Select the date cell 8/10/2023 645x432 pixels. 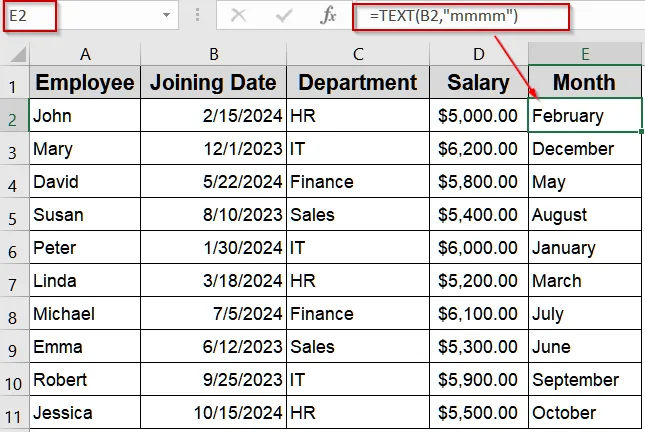[213, 214]
